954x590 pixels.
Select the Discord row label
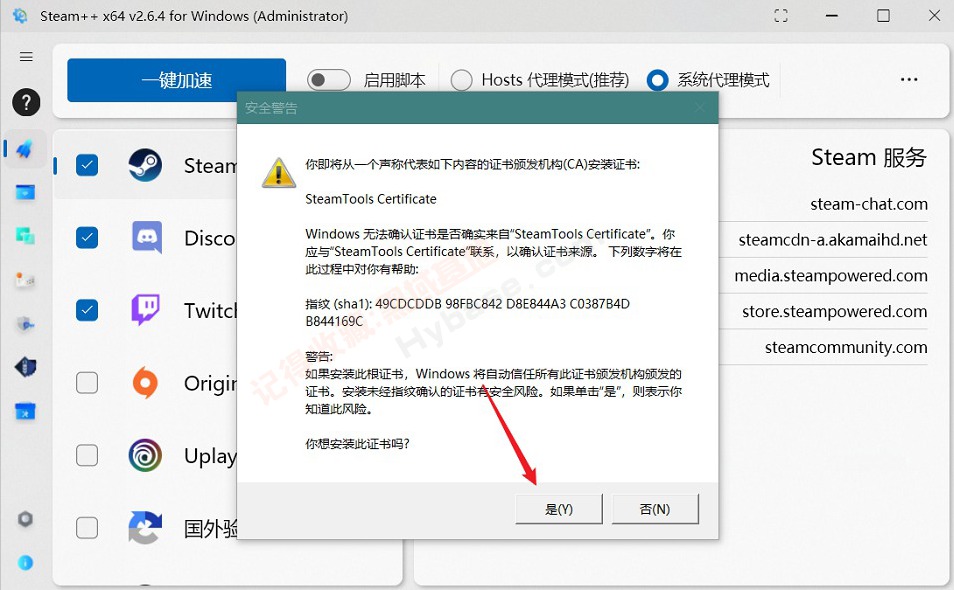[211, 238]
